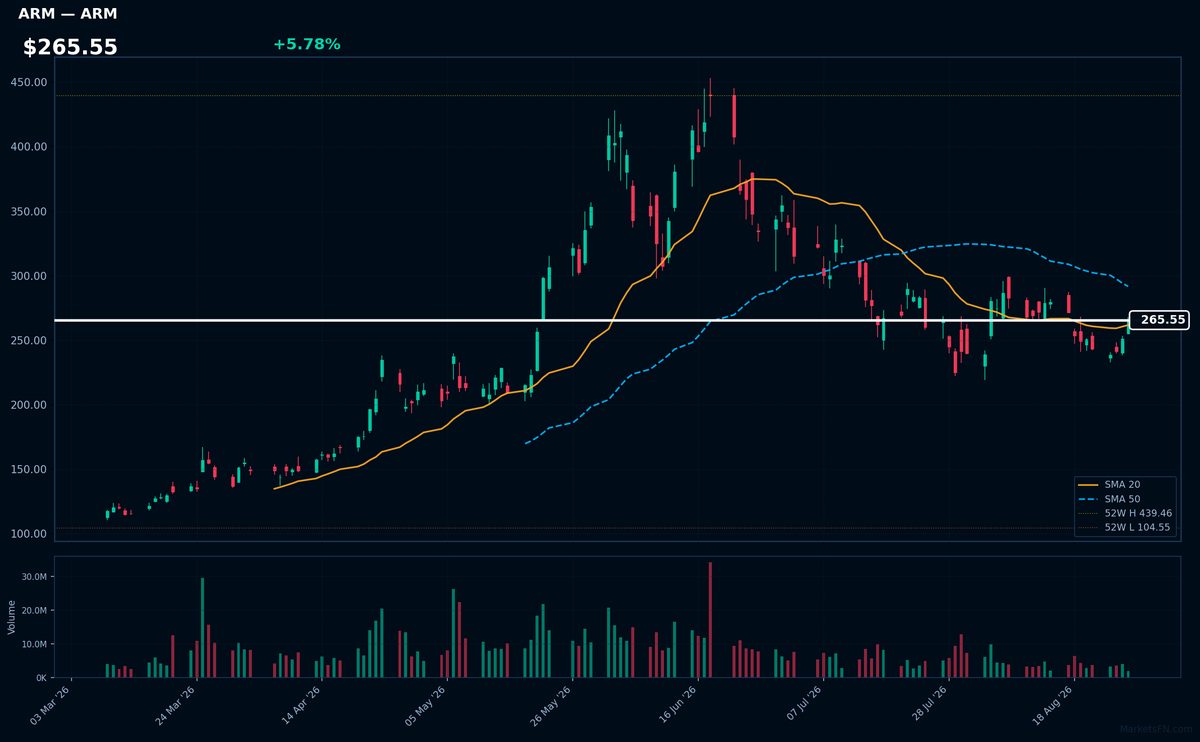1200x742 pixels.
Task: Select SMA 20 legend entry
Action: click(x=1109, y=484)
